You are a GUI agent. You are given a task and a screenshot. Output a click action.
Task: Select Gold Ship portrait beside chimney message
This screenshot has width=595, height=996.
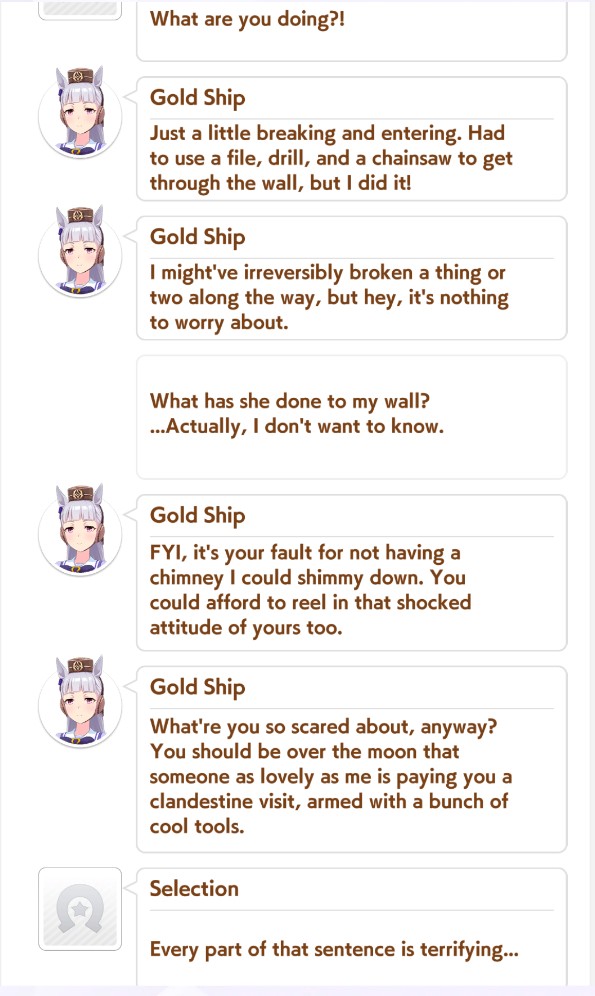tap(80, 531)
